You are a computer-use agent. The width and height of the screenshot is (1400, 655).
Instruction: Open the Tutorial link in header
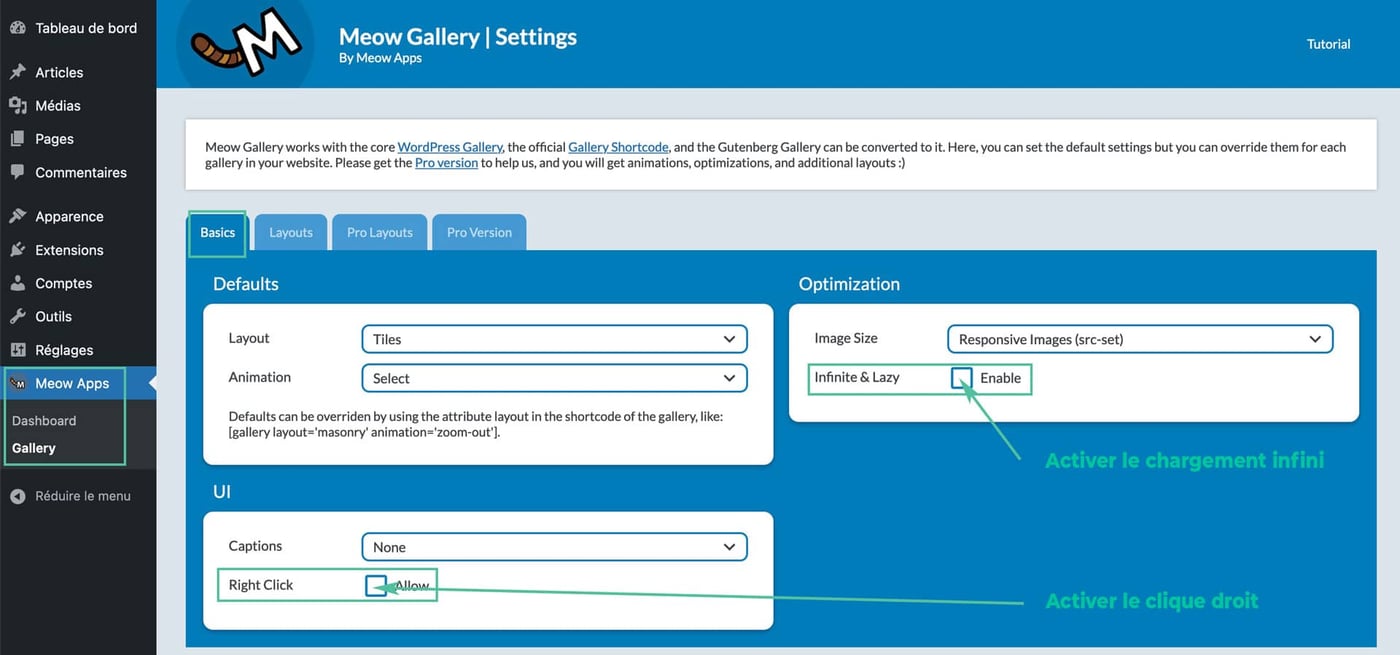(1328, 44)
